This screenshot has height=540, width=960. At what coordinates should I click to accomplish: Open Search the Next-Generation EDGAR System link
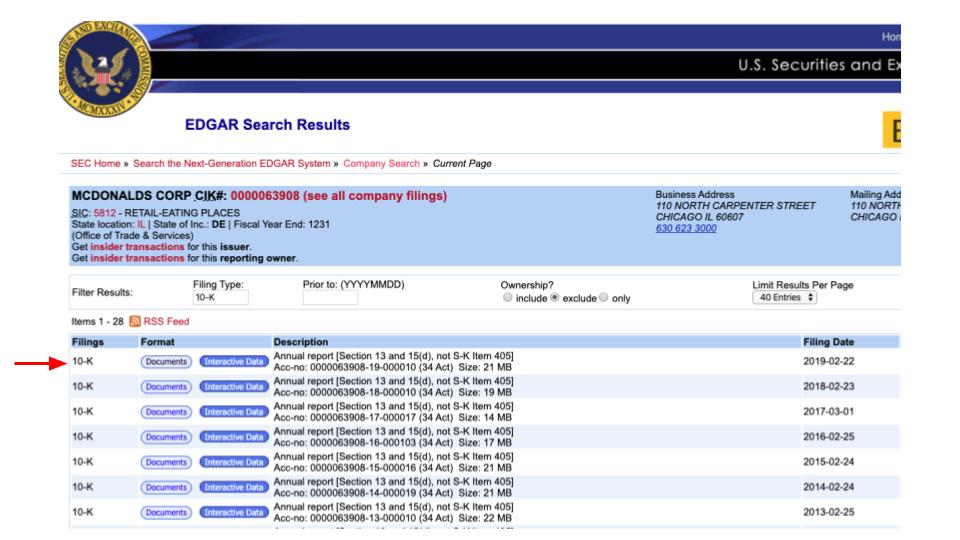pyautogui.click(x=231, y=163)
